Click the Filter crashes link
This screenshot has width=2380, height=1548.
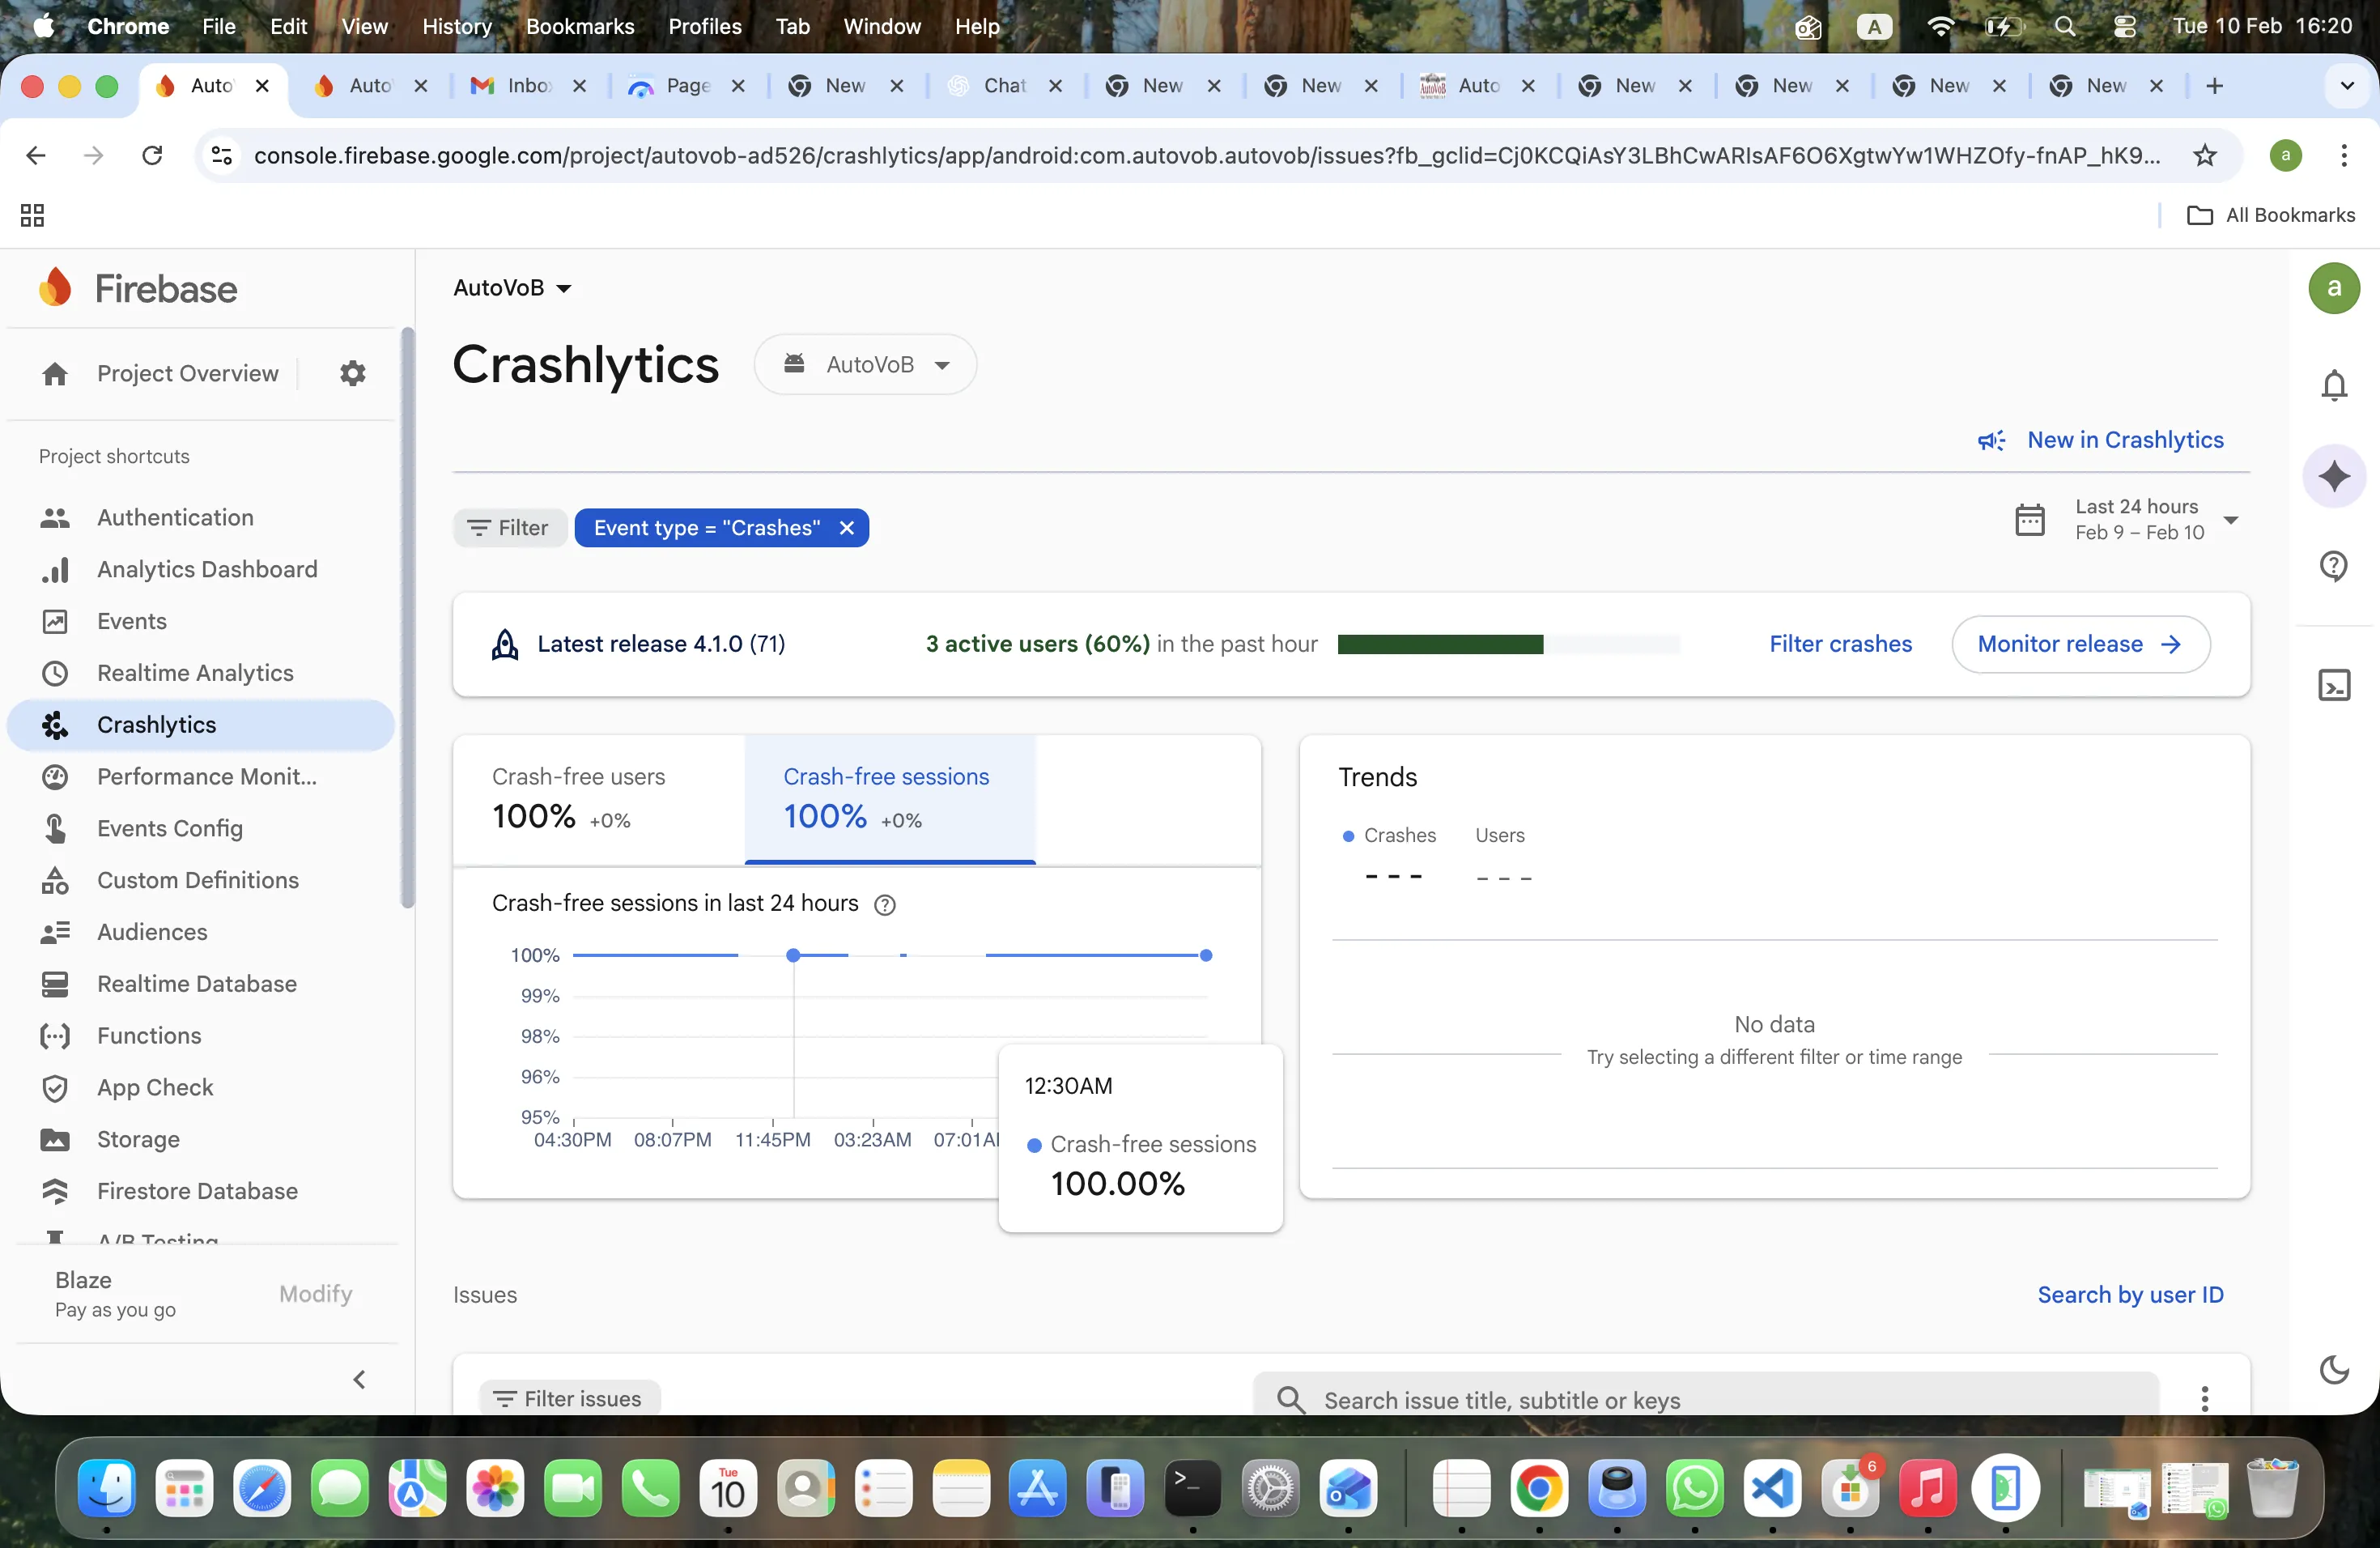1840,644
